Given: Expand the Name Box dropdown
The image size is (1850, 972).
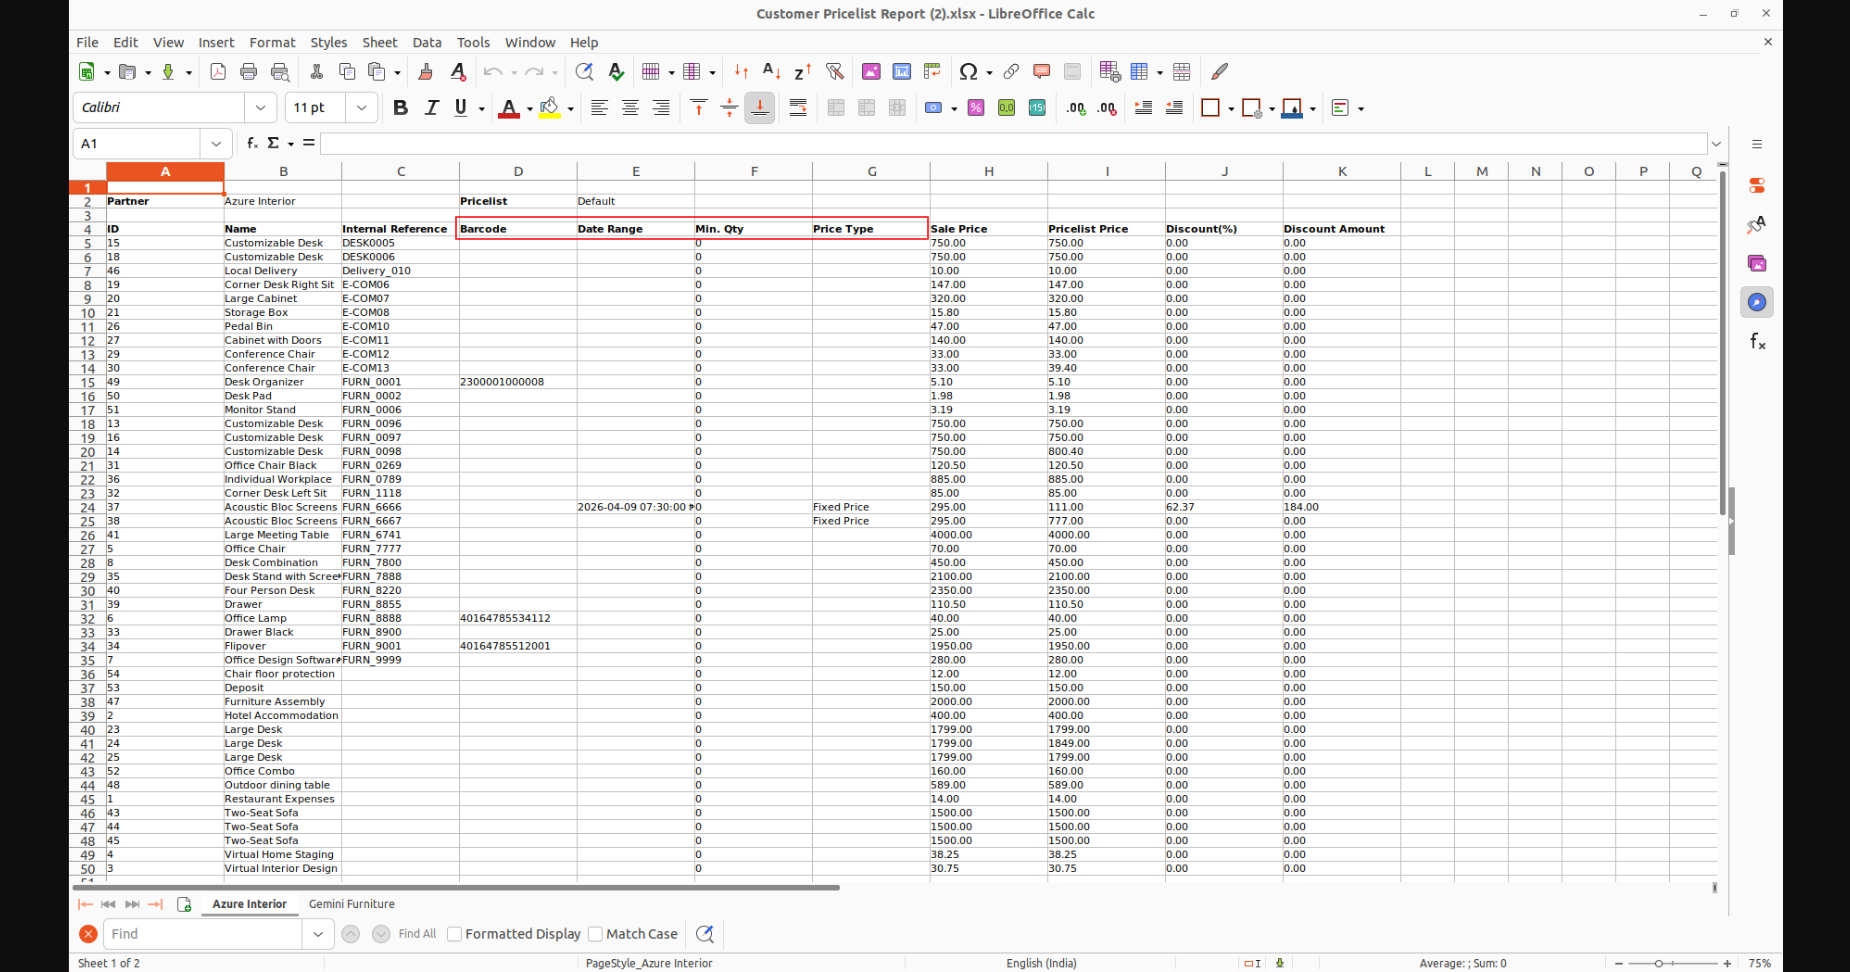Looking at the screenshot, I should point(216,144).
